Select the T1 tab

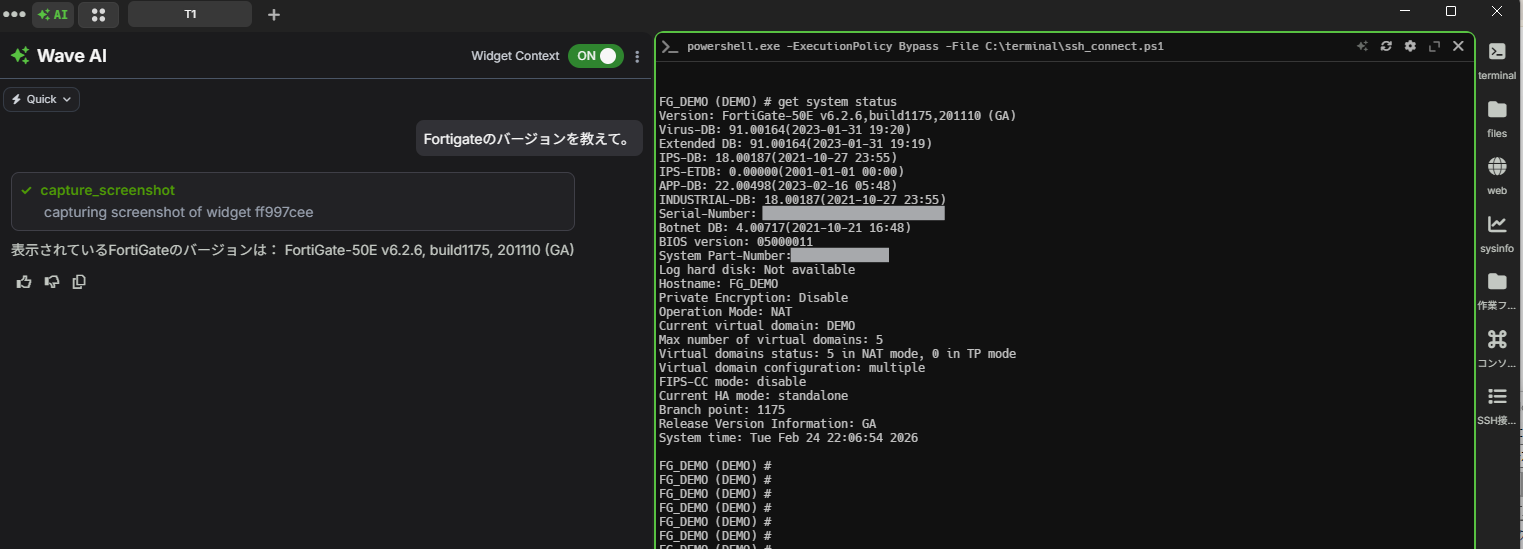tap(190, 15)
